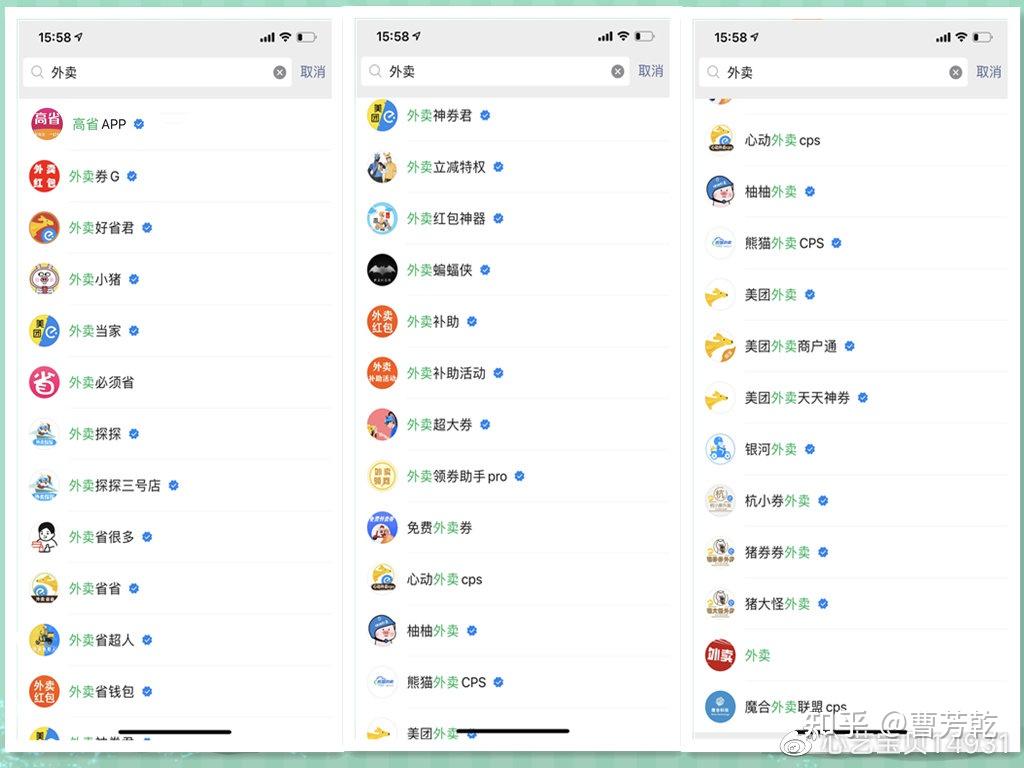Select the 外卖立减特权 avatar
The height and width of the screenshot is (768, 1024).
click(x=382, y=167)
